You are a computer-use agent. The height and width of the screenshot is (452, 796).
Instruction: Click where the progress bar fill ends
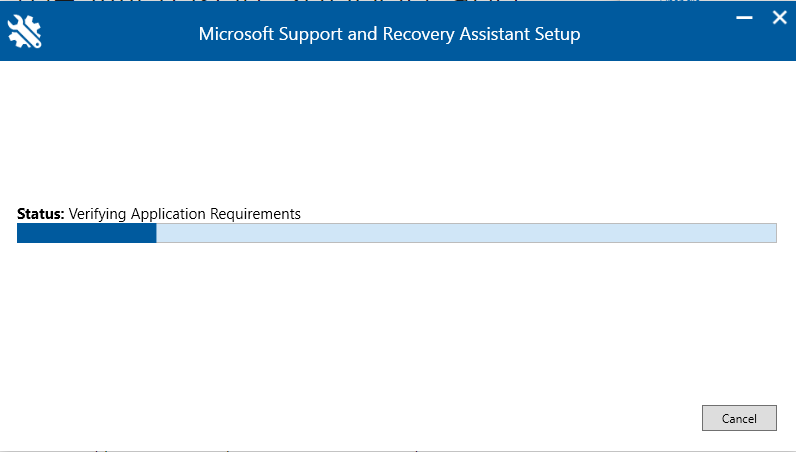click(x=156, y=233)
